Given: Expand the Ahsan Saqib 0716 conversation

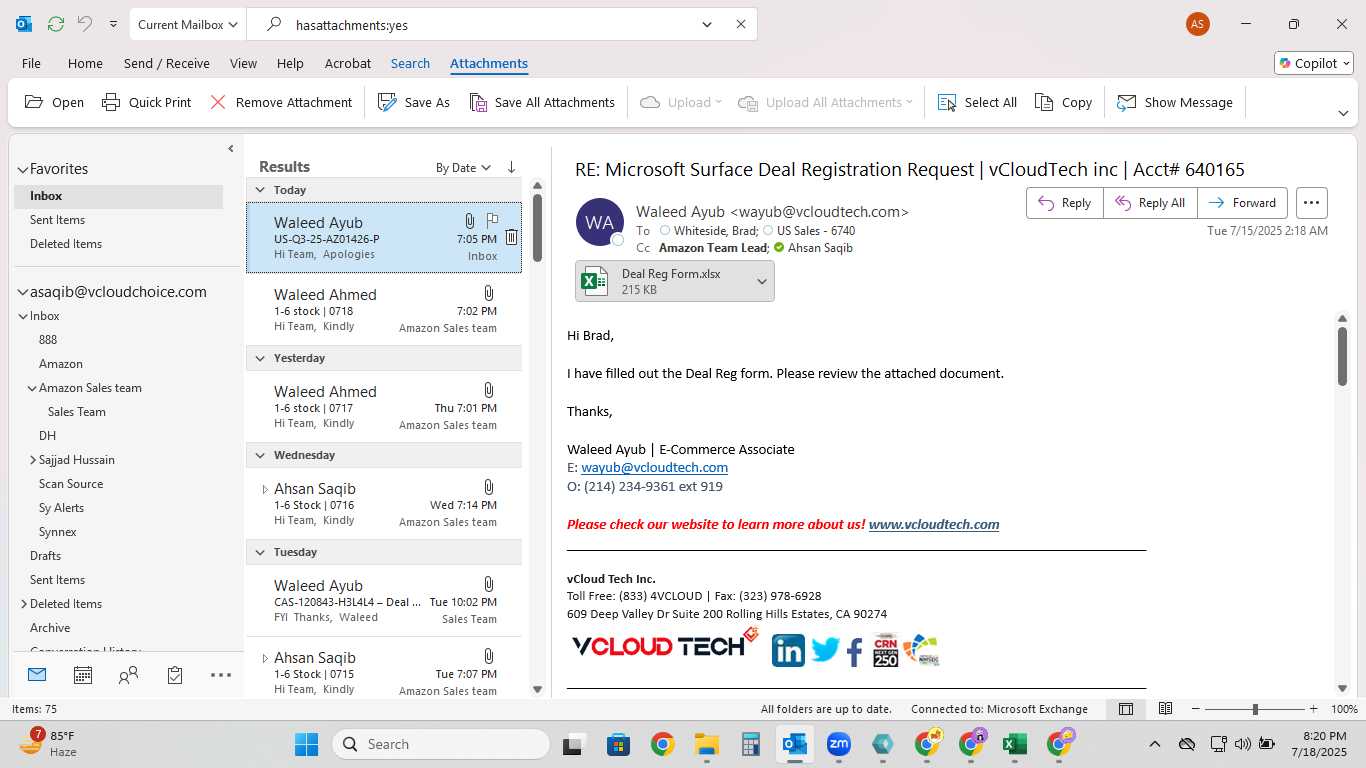Looking at the screenshot, I should 264,489.
